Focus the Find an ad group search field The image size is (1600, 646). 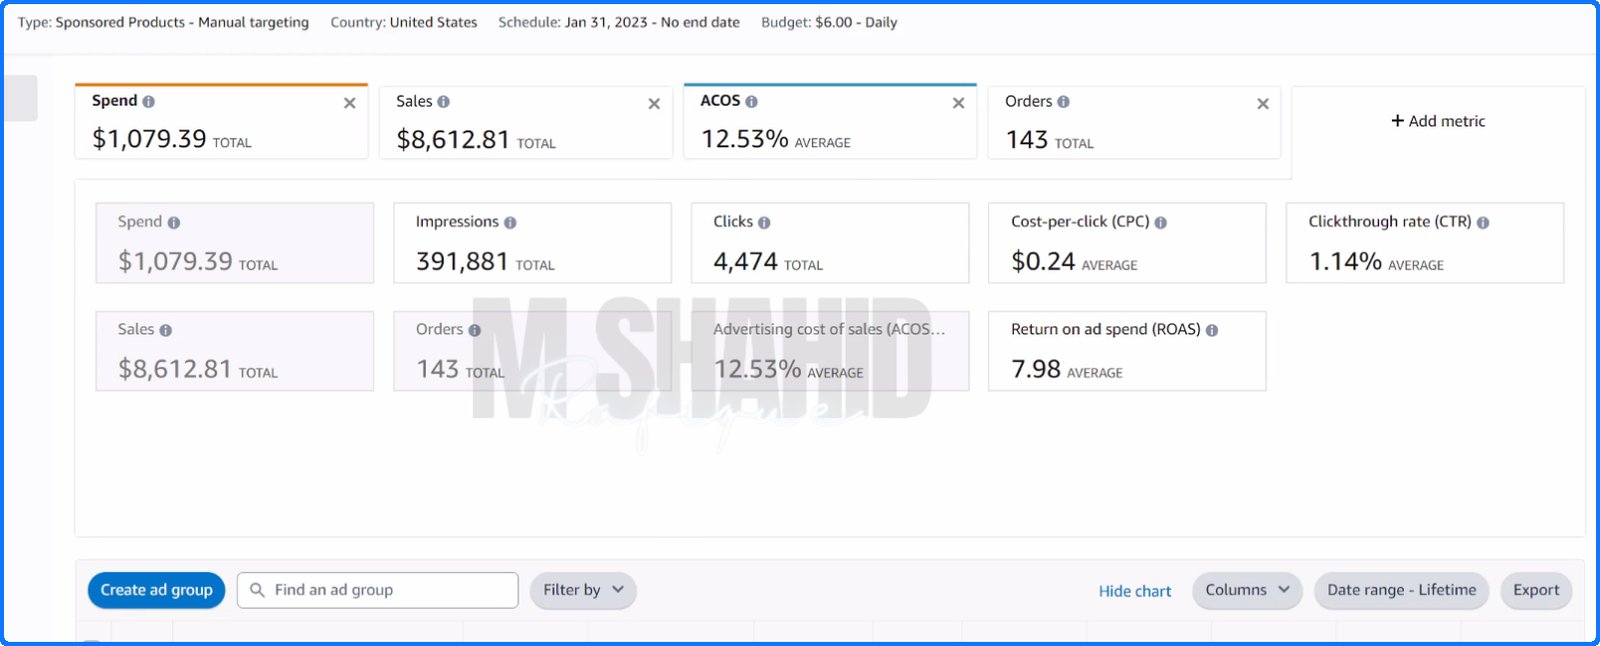tap(378, 590)
